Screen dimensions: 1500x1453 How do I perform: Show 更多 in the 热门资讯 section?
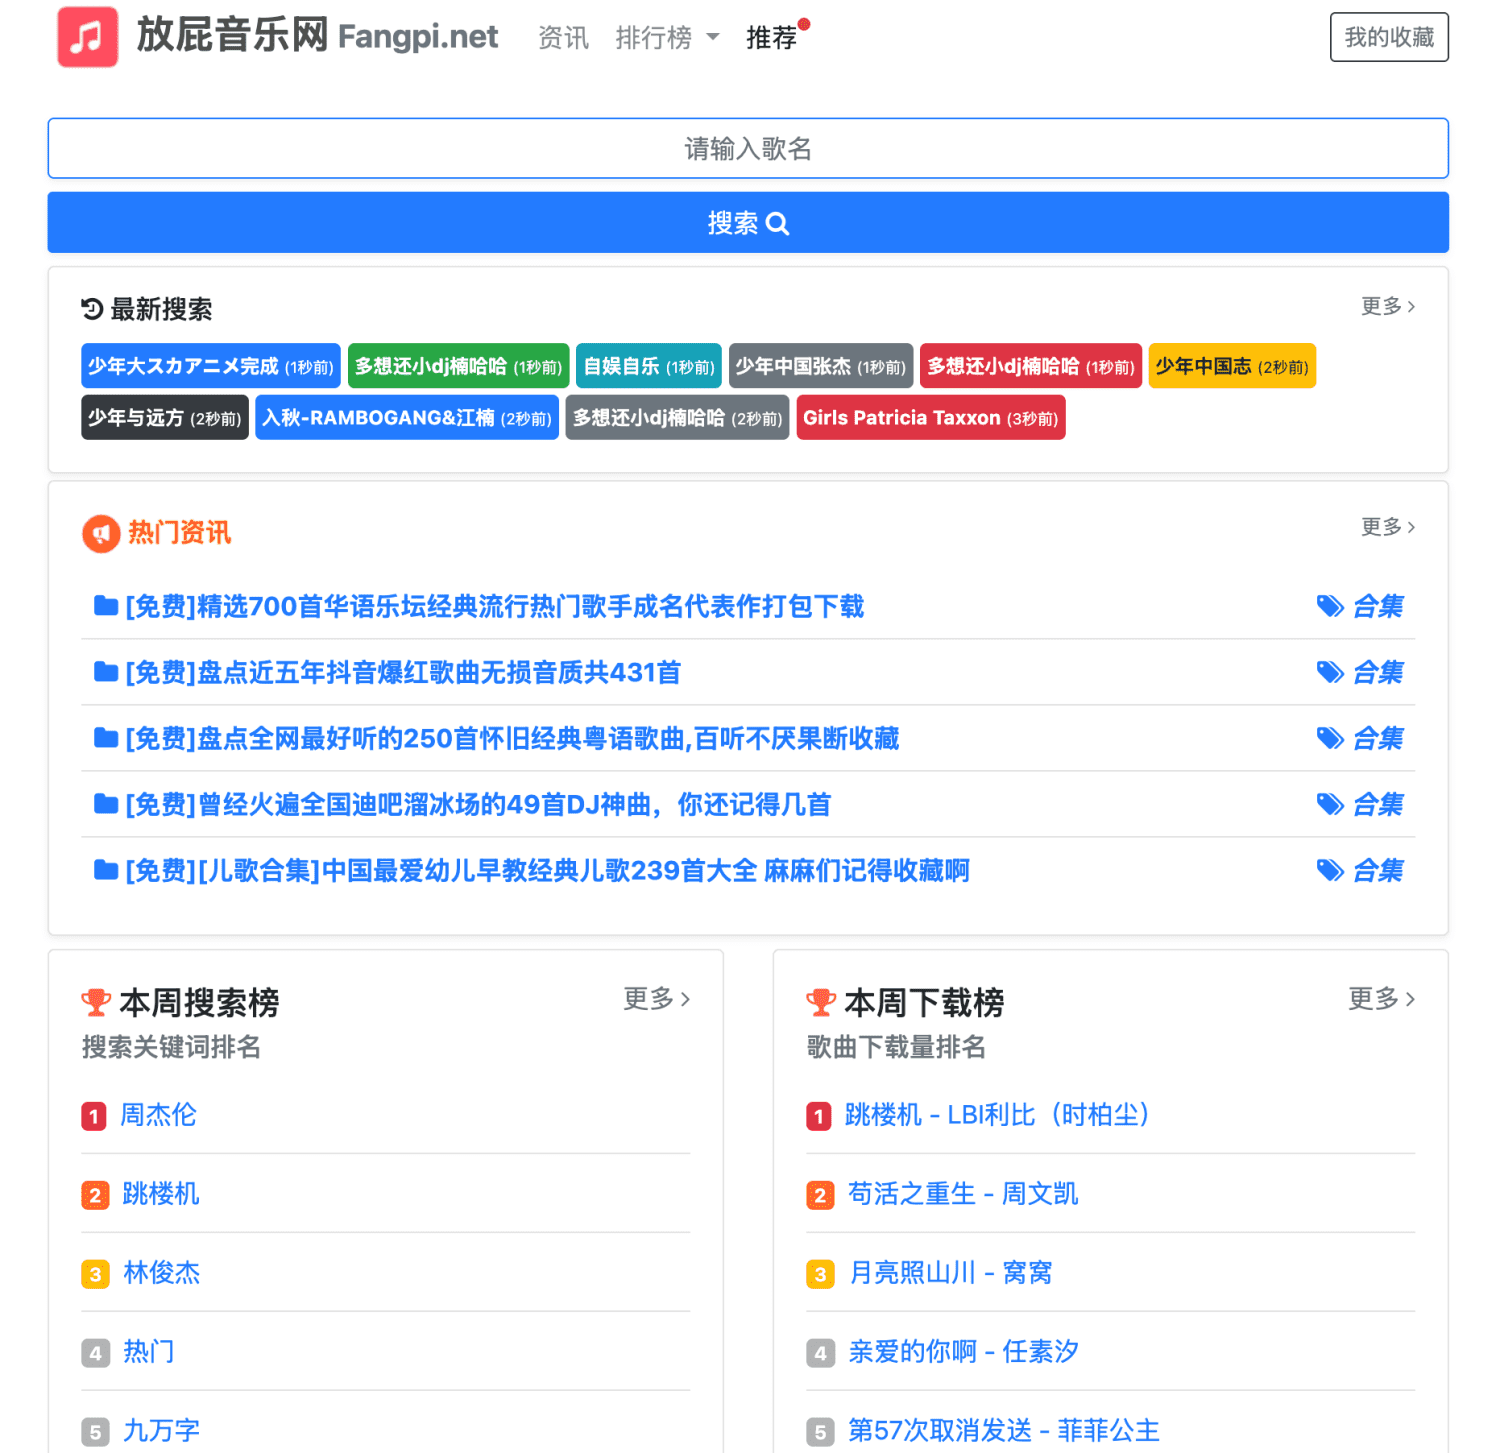(1388, 527)
